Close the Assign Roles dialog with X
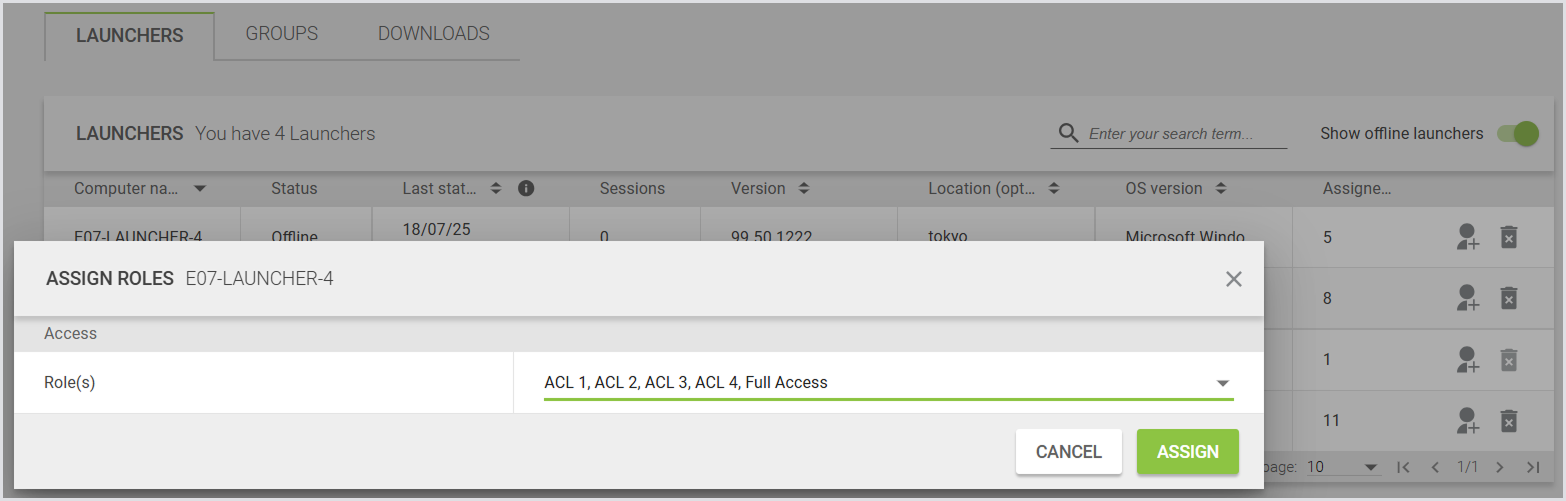The width and height of the screenshot is (1566, 501). coord(1234,279)
